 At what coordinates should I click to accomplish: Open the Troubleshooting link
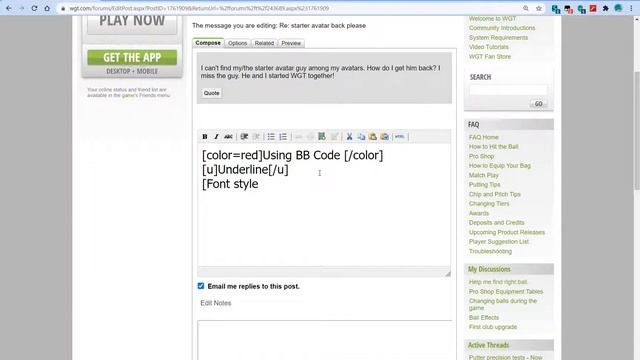(490, 251)
